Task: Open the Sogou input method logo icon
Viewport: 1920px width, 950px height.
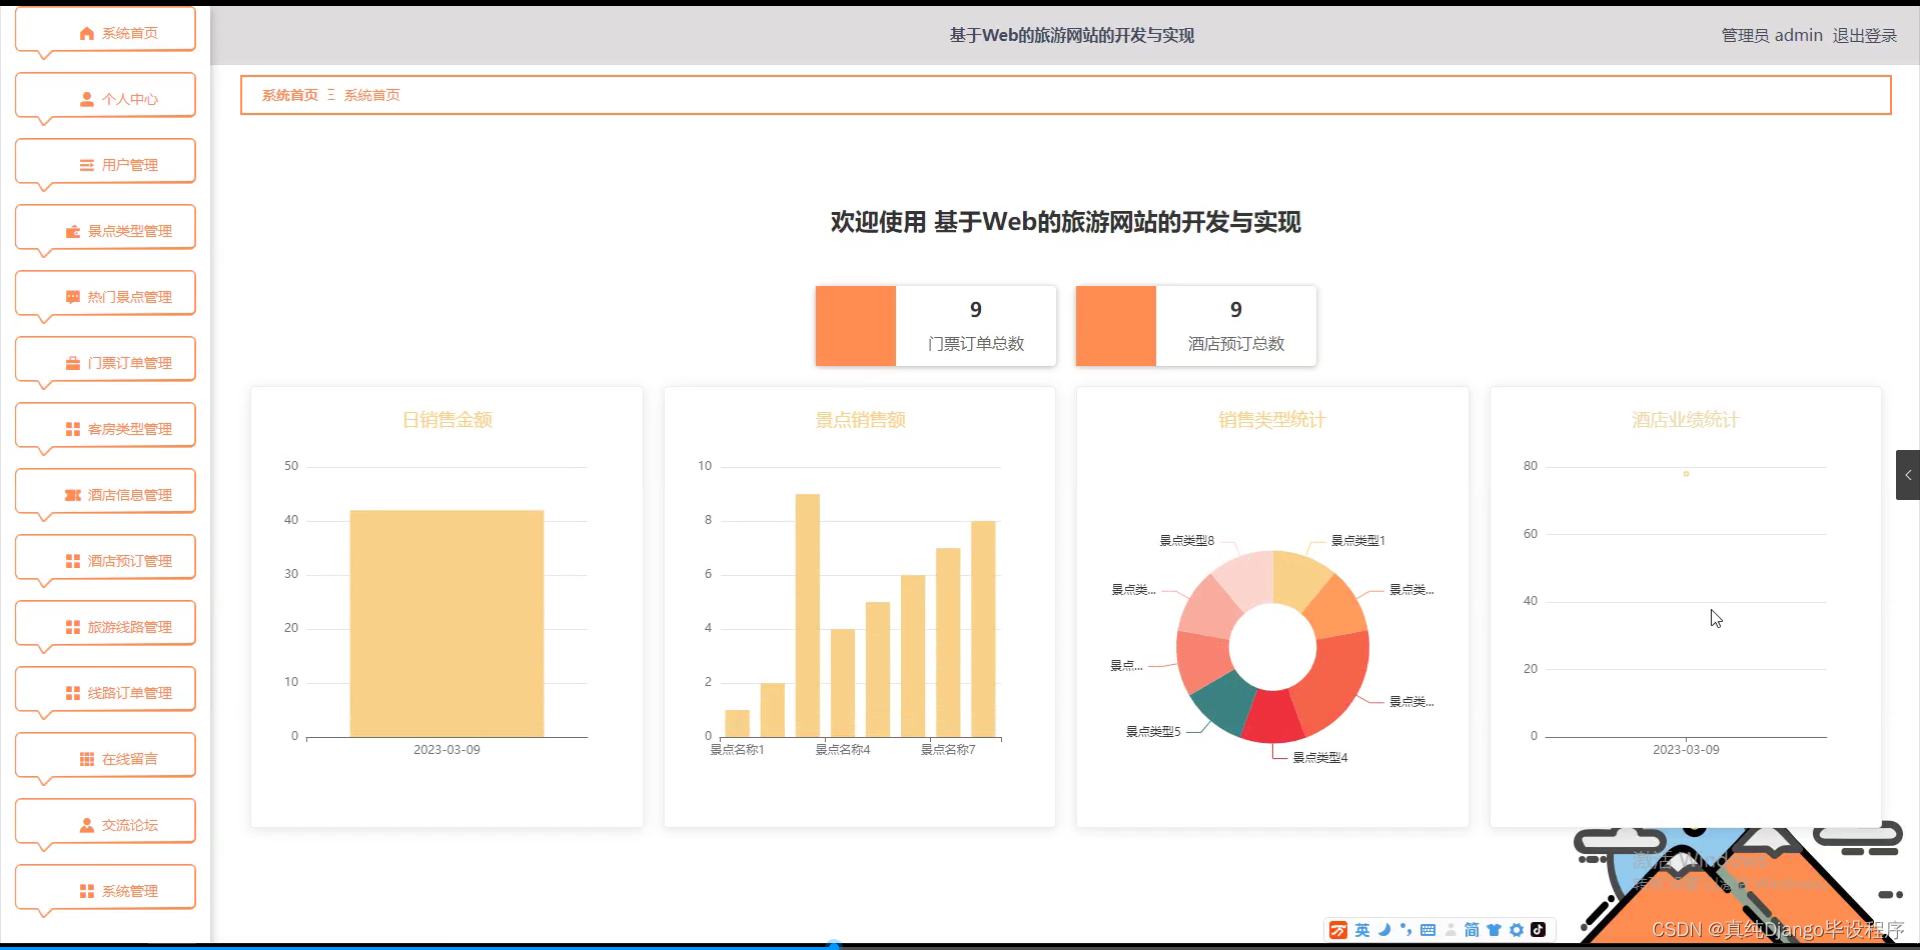Action: [x=1338, y=929]
